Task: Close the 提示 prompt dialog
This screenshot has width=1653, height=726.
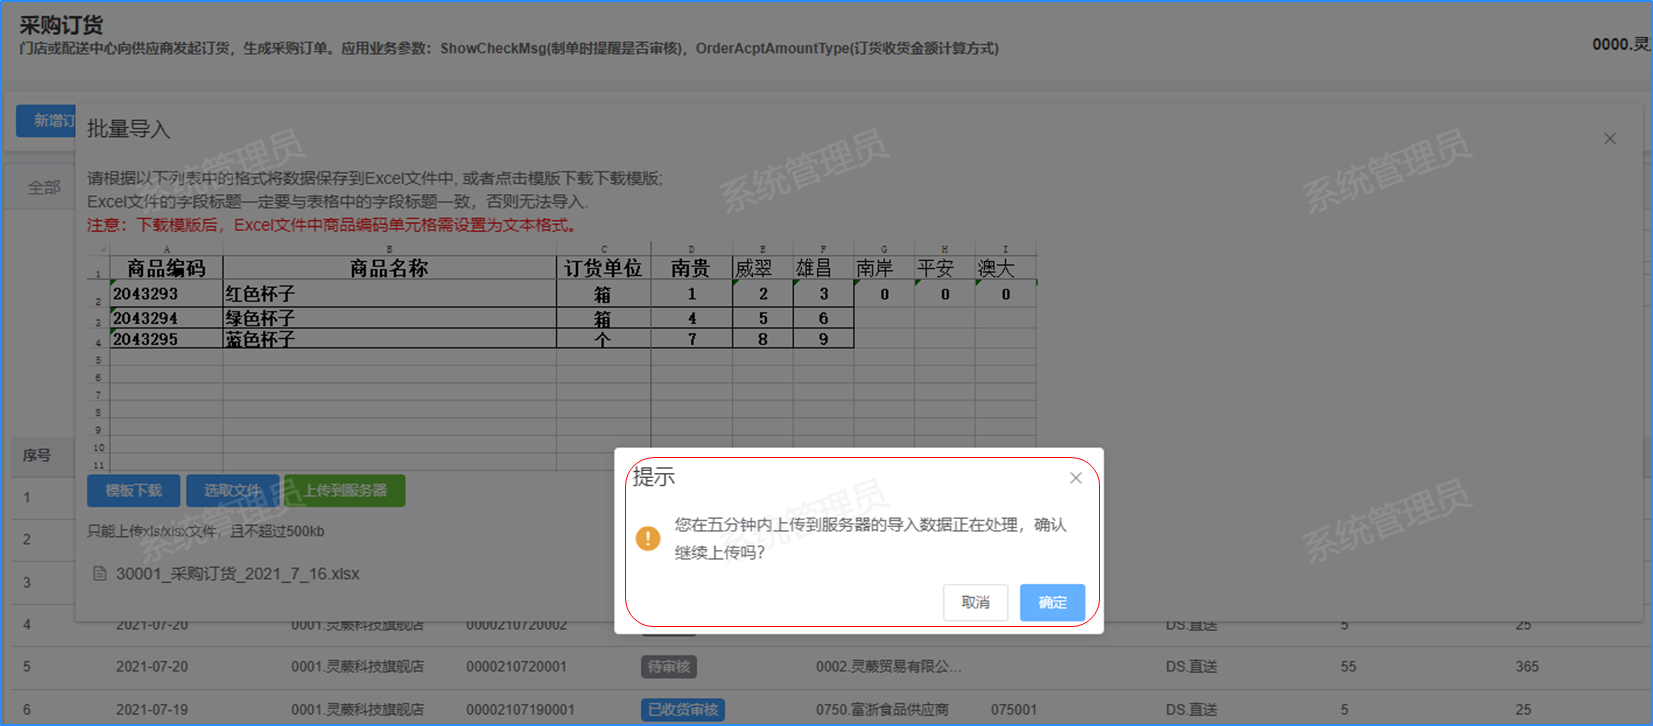Action: coord(1075,478)
